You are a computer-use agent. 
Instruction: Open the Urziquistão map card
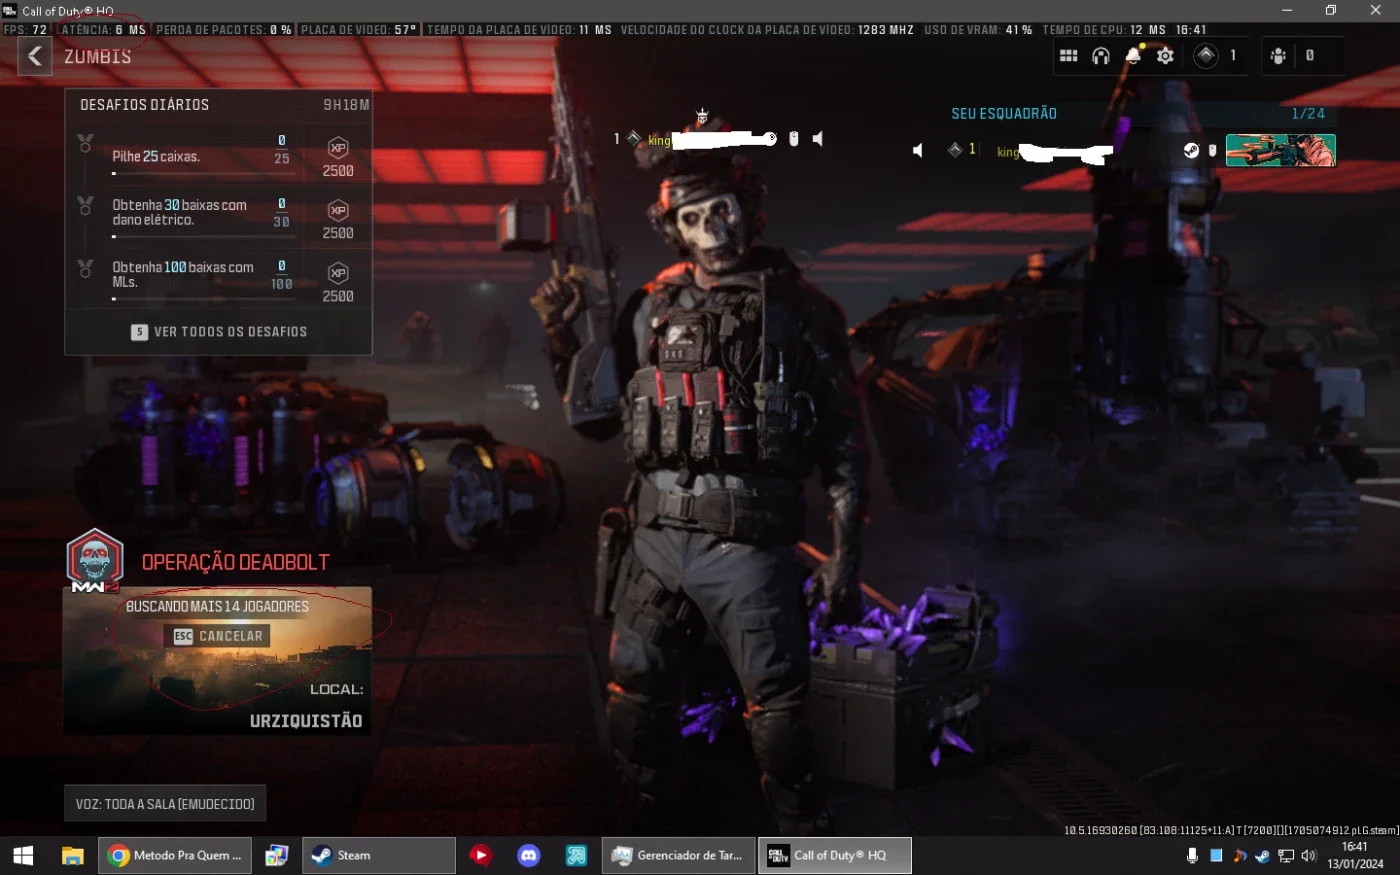point(217,661)
